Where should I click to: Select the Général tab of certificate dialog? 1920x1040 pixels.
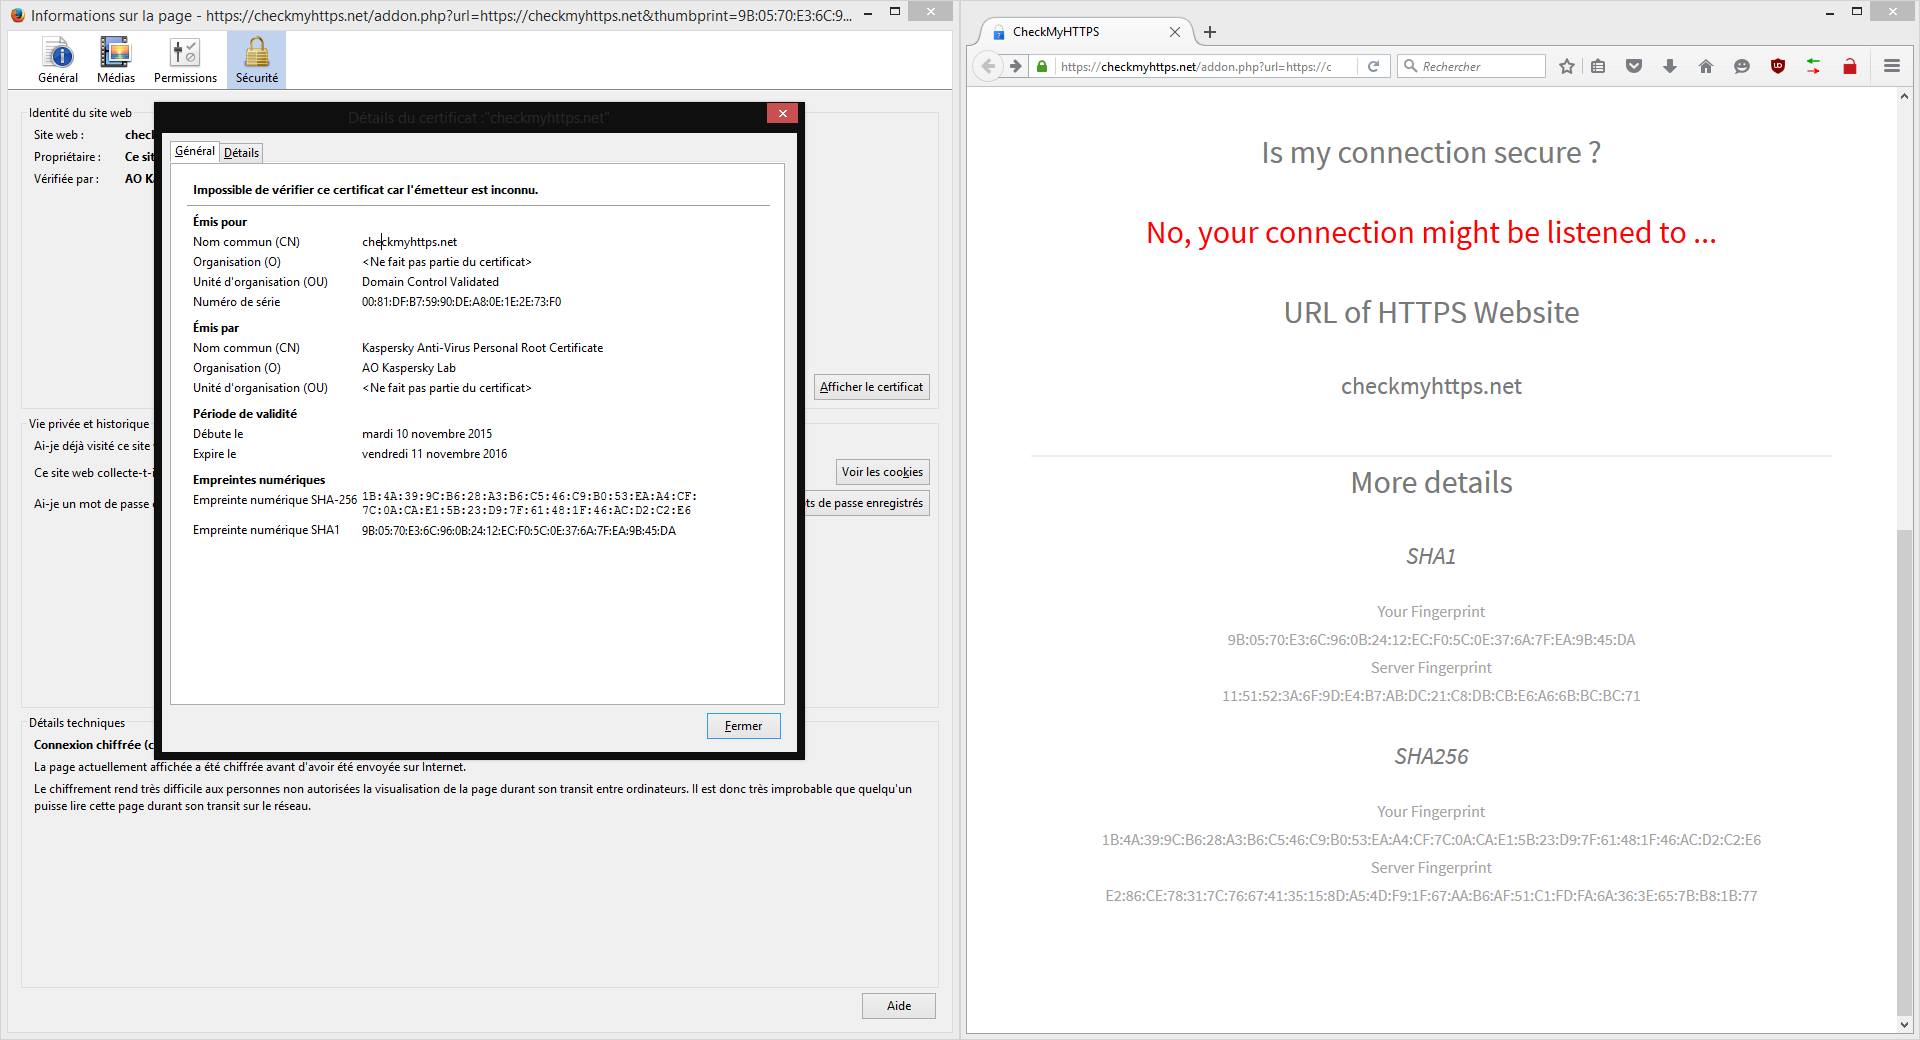(195, 151)
